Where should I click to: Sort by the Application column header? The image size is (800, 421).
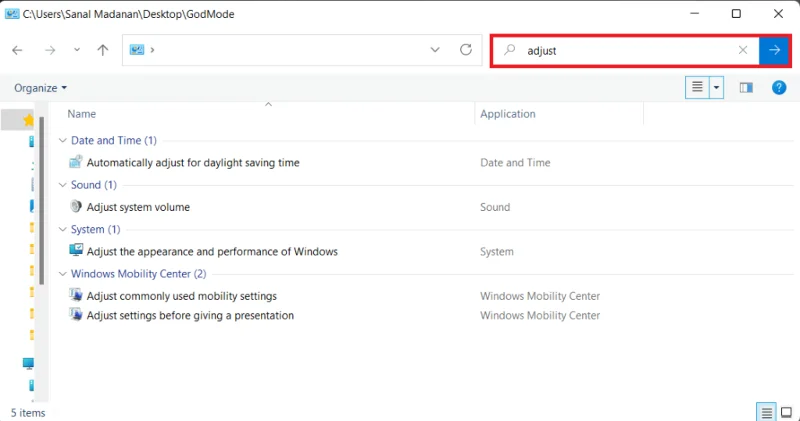tap(508, 114)
